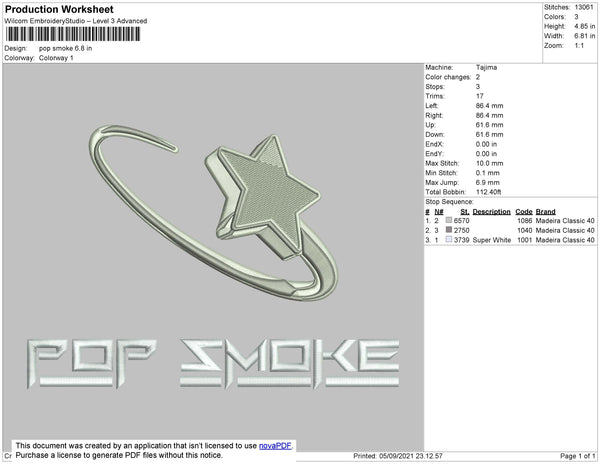Click the 'Printed: 05/09/2021 23.12.57' footer
This screenshot has width=600, height=464.
(x=398, y=456)
